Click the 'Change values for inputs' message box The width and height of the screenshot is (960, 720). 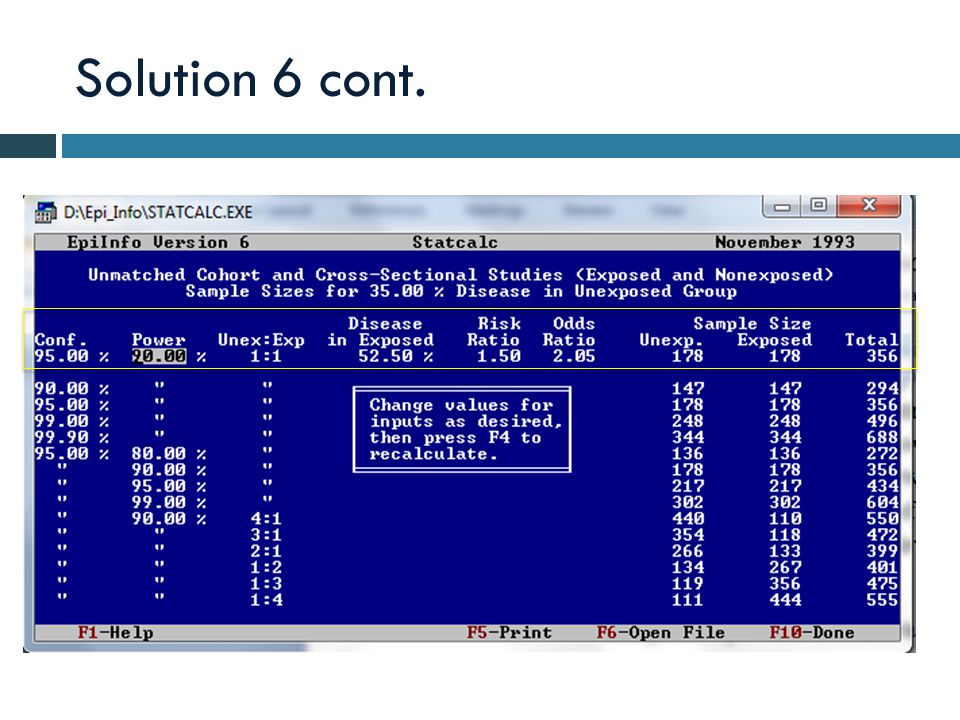pos(462,429)
